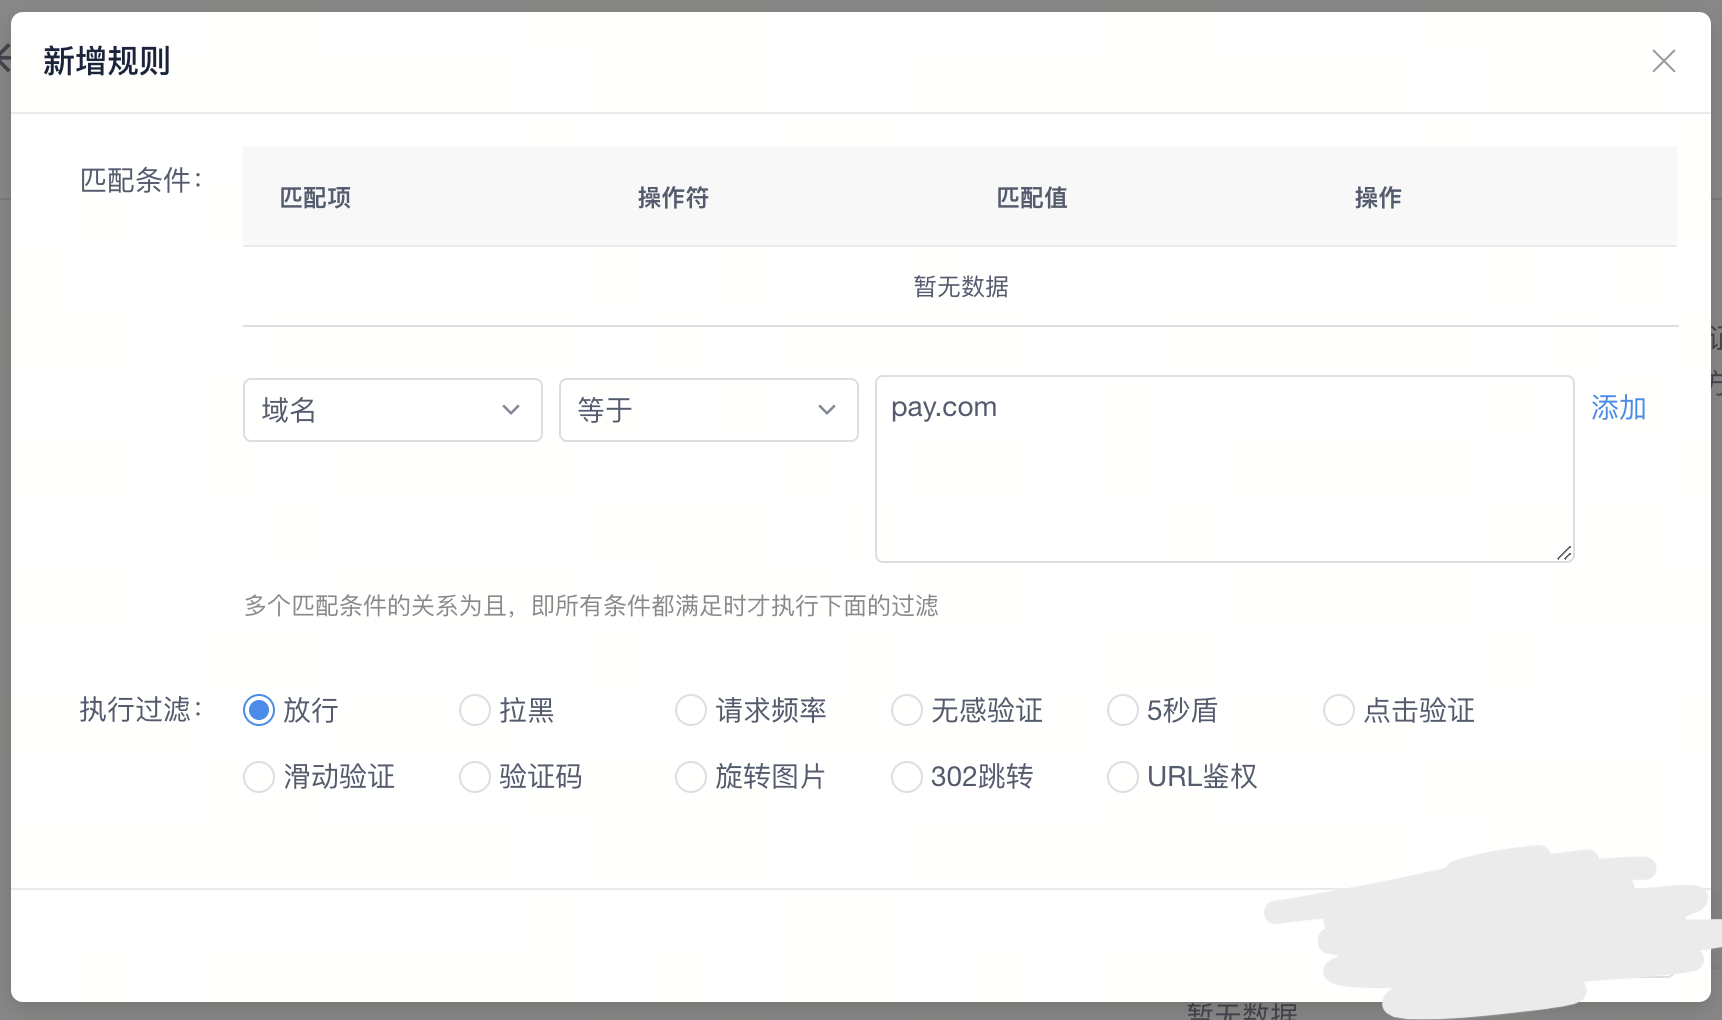
Task: Select the 302跳转 option
Action: click(x=906, y=777)
